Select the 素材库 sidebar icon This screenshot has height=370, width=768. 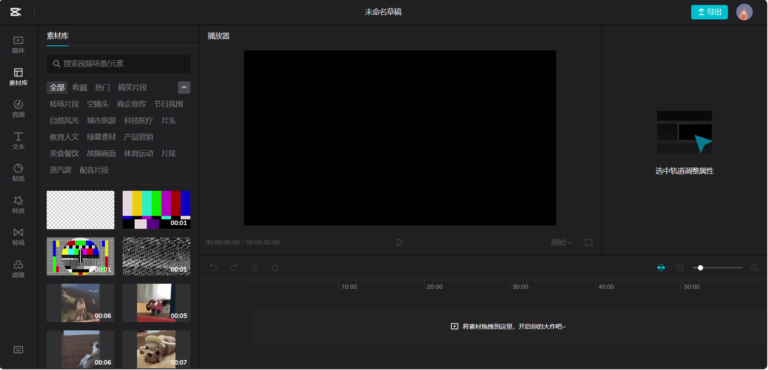point(18,76)
